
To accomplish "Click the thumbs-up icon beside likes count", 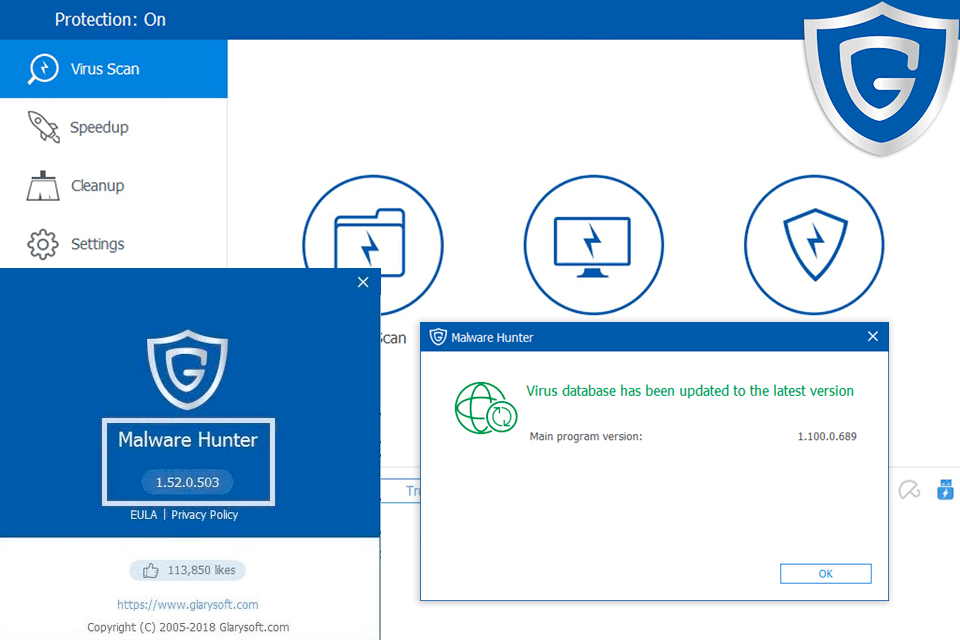I will [x=151, y=571].
